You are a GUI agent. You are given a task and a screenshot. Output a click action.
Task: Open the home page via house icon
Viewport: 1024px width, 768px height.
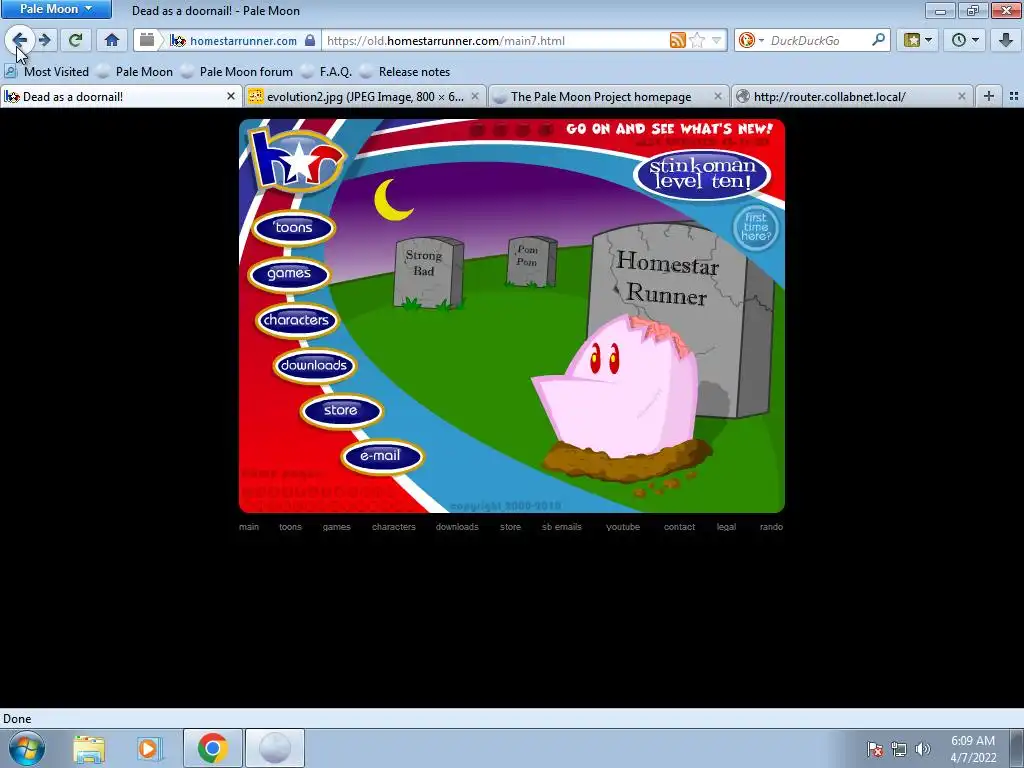[112, 40]
